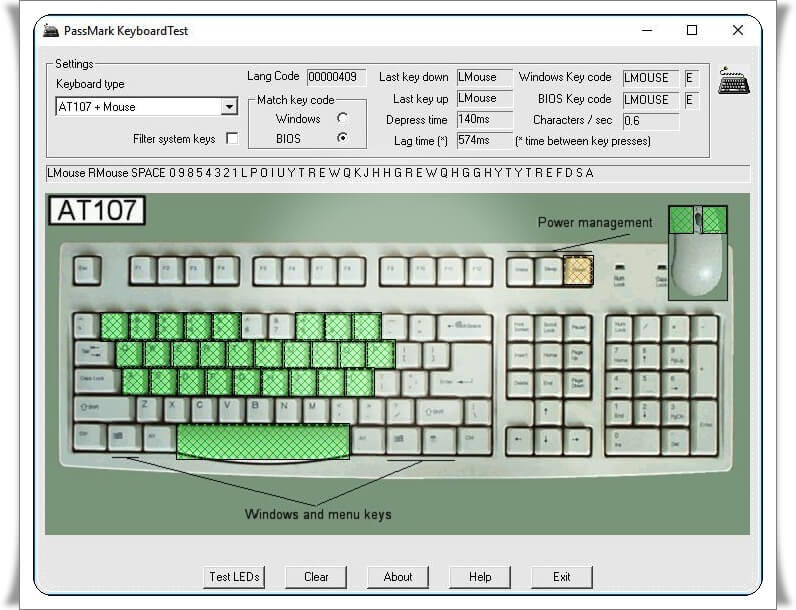
Task: Maximize the KeyboardTest window
Action: pyautogui.click(x=692, y=30)
